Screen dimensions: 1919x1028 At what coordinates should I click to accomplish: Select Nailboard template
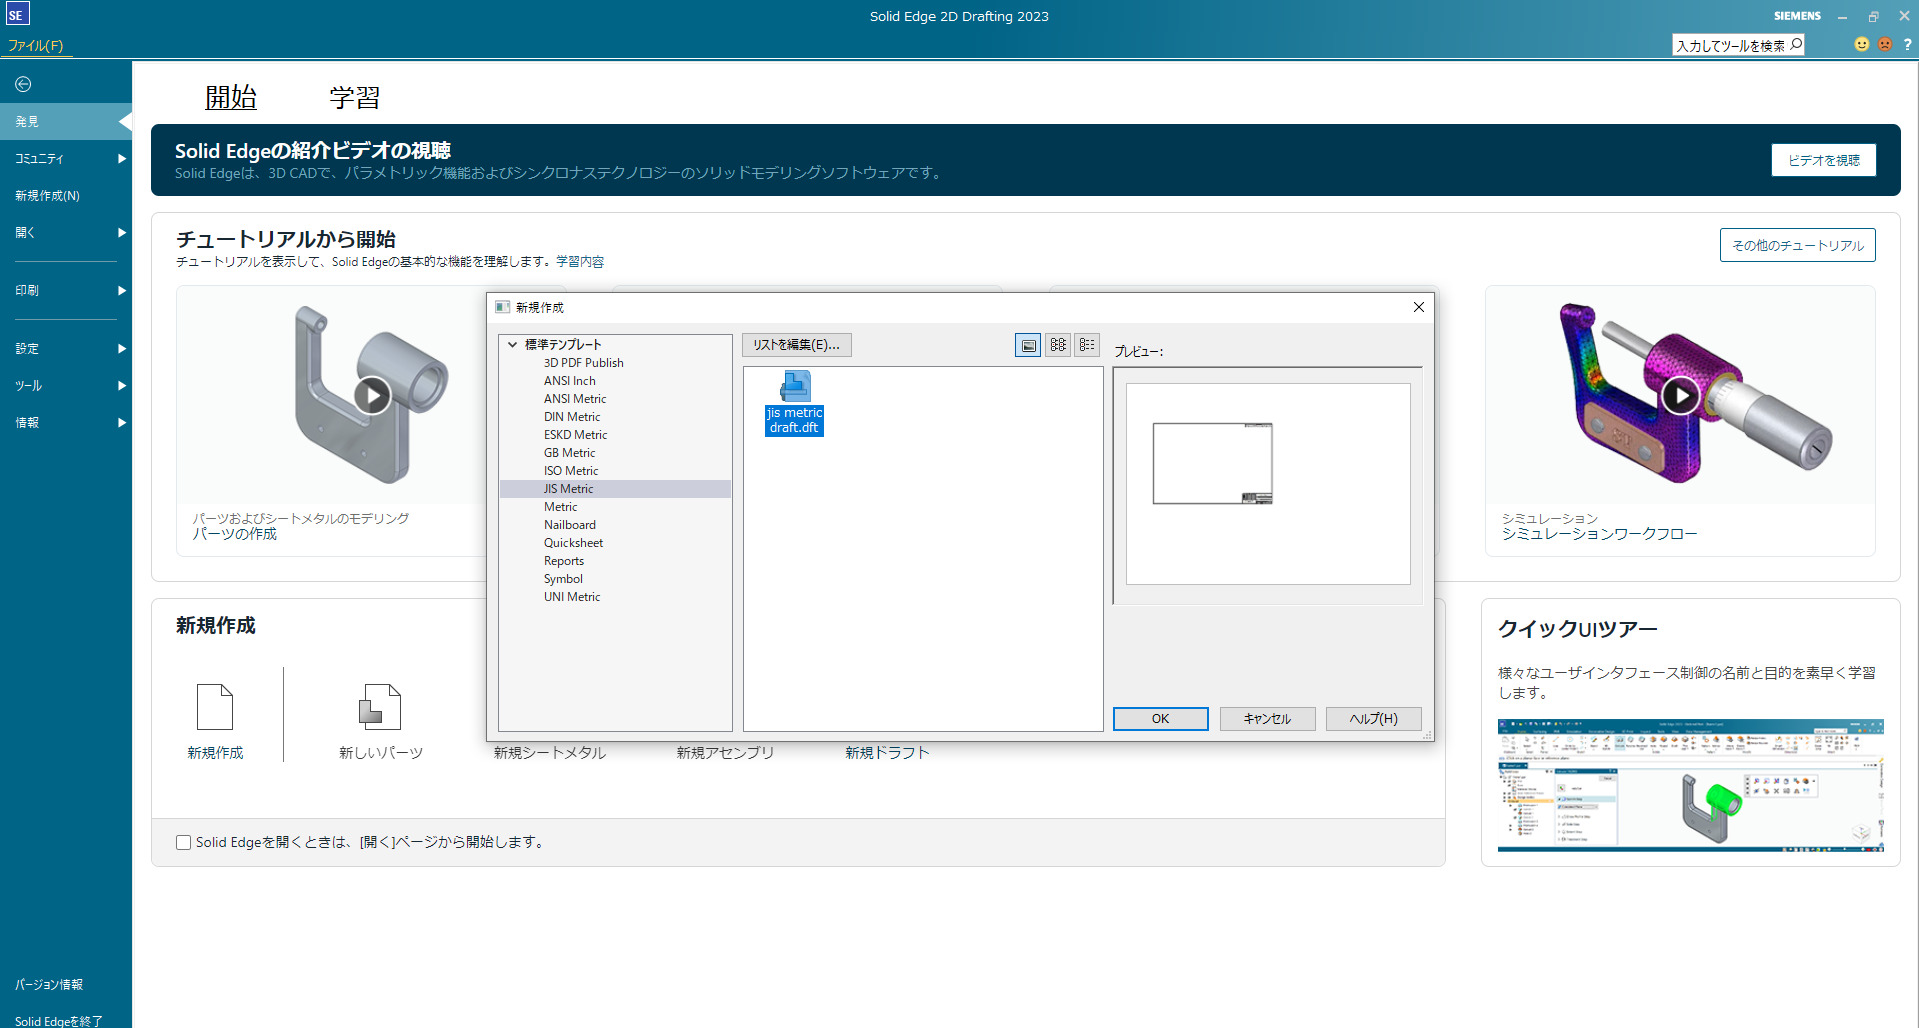(569, 525)
